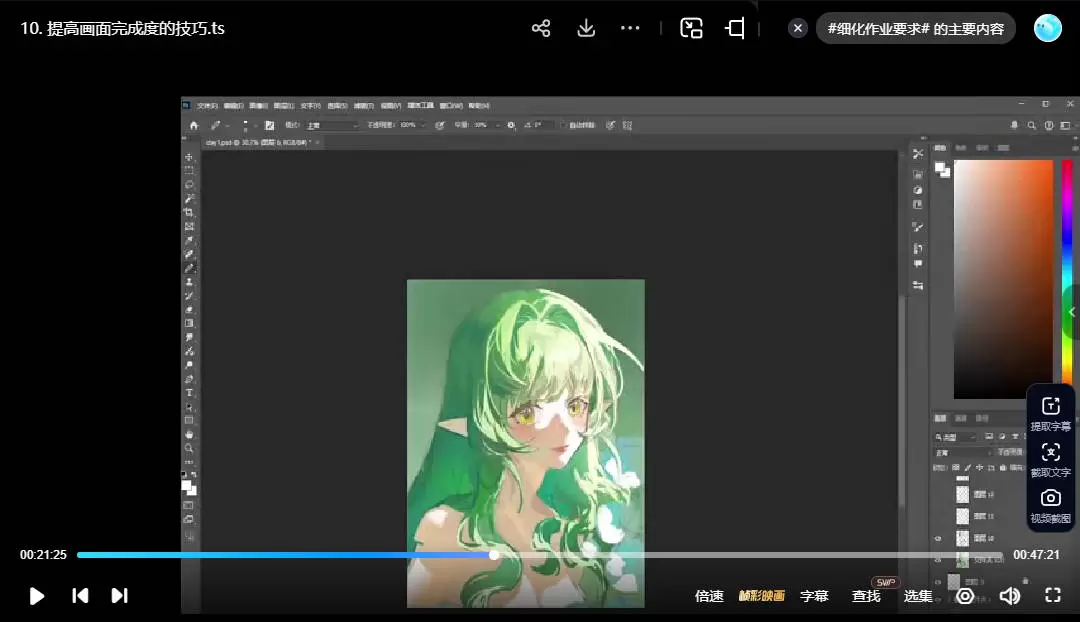Image resolution: width=1080 pixels, height=622 pixels.
Task: Go back to the previous video
Action: pyautogui.click(x=80, y=596)
